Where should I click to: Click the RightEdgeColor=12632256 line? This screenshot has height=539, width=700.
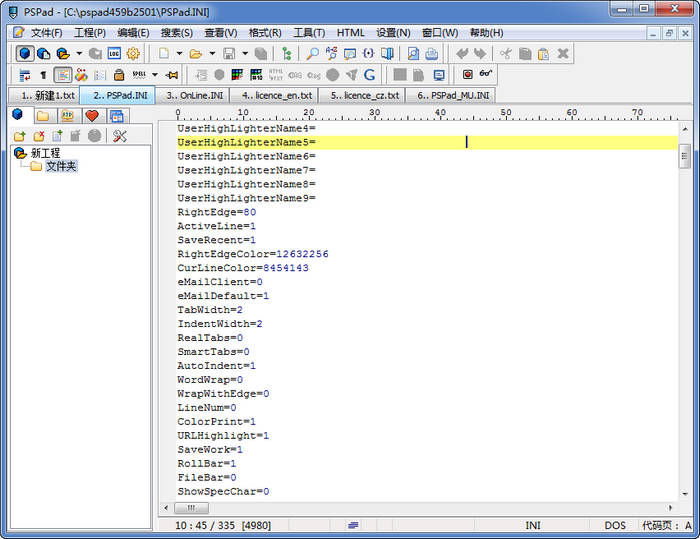(x=253, y=254)
